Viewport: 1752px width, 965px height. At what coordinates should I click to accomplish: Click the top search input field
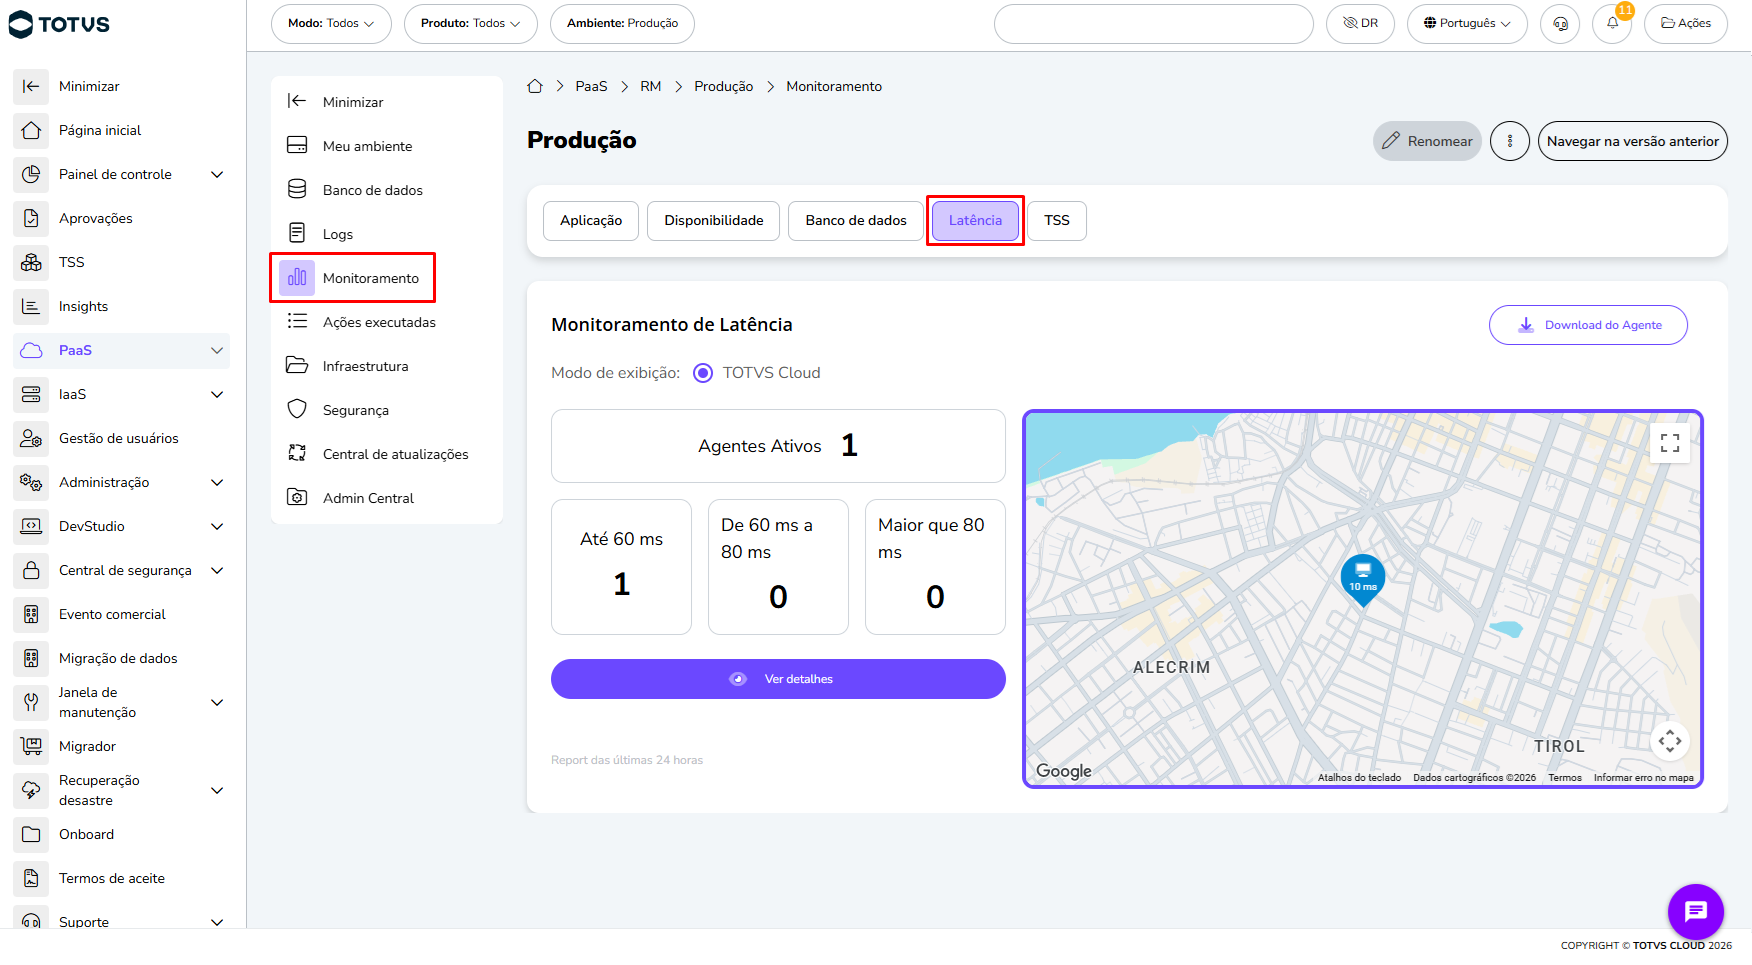pyautogui.click(x=1154, y=24)
